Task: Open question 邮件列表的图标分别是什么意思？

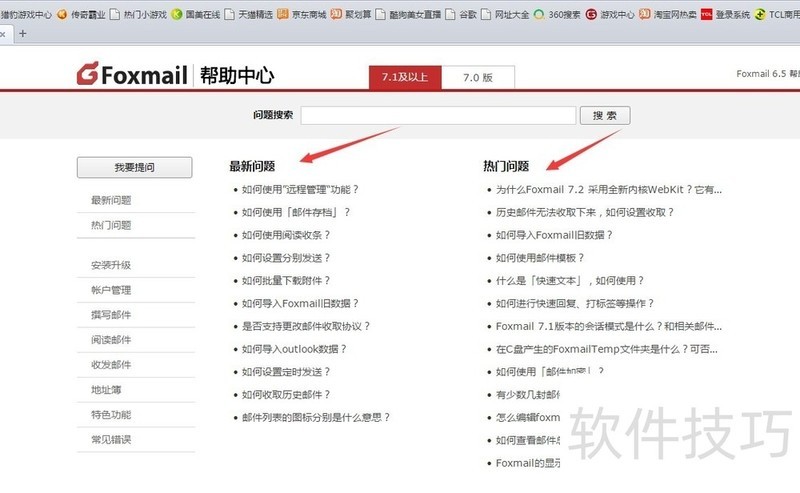Action: [x=316, y=417]
